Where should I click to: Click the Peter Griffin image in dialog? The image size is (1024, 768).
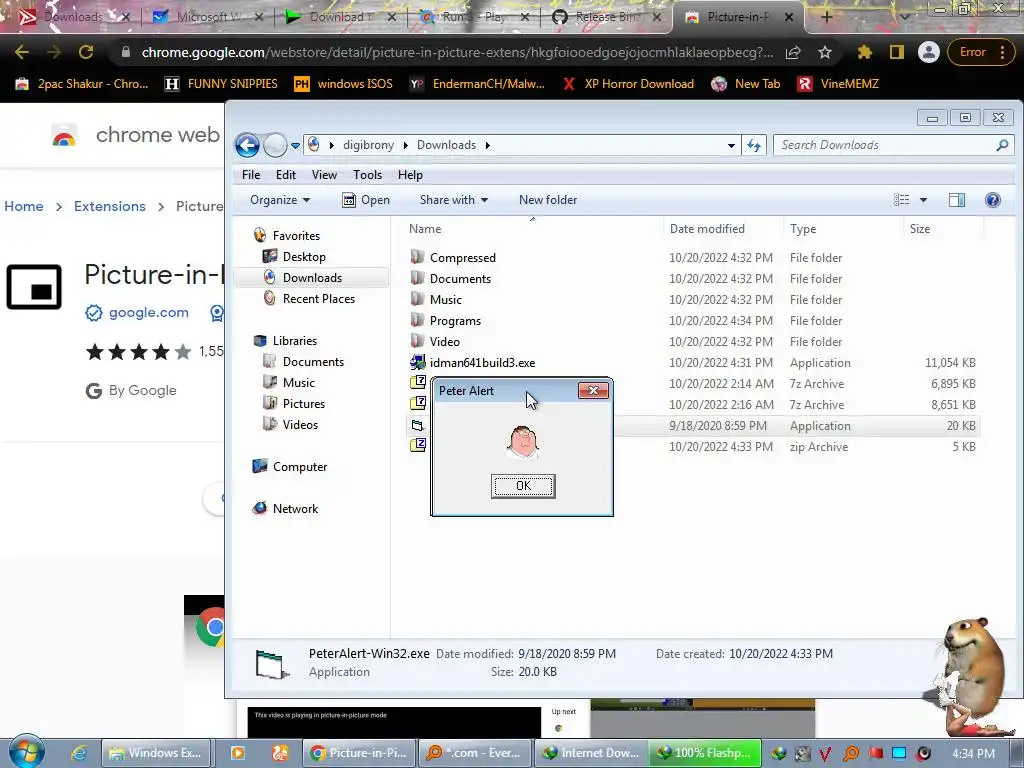click(x=522, y=442)
